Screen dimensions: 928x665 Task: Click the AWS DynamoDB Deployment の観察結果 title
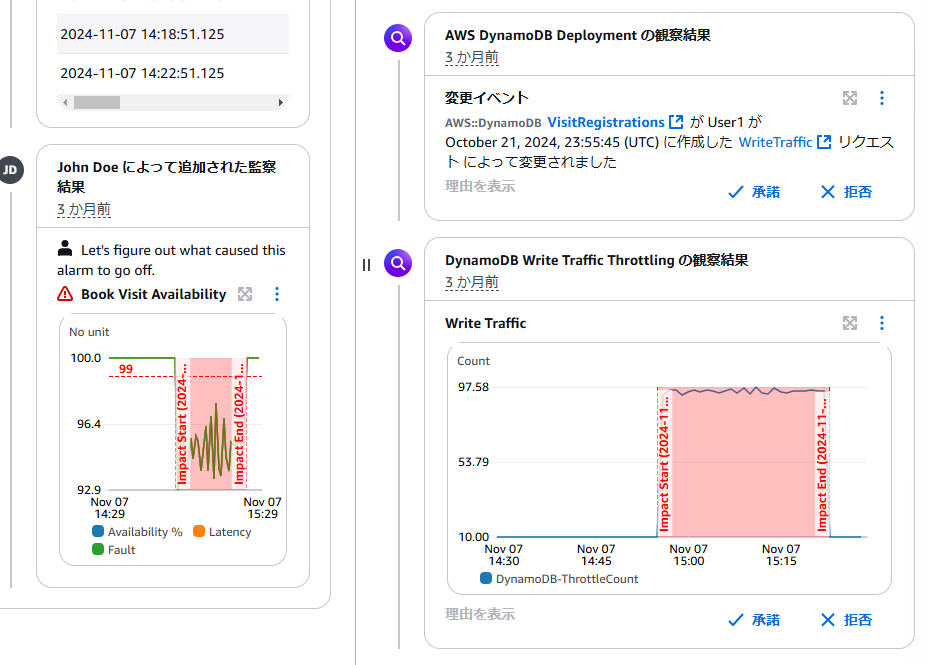click(x=578, y=35)
